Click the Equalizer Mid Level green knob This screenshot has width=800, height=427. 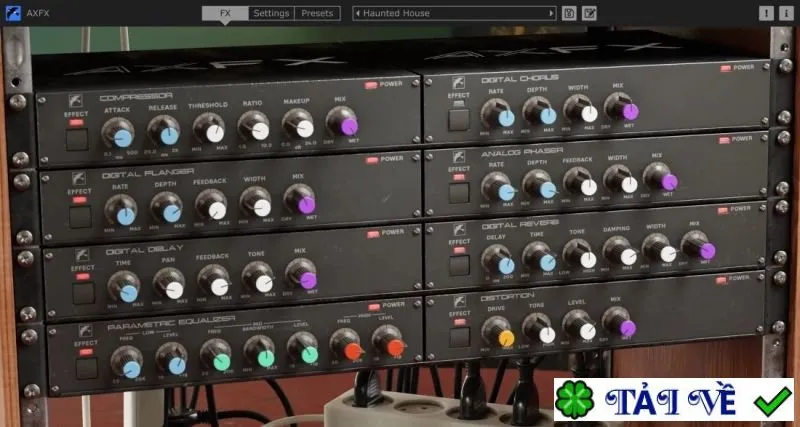pos(303,348)
